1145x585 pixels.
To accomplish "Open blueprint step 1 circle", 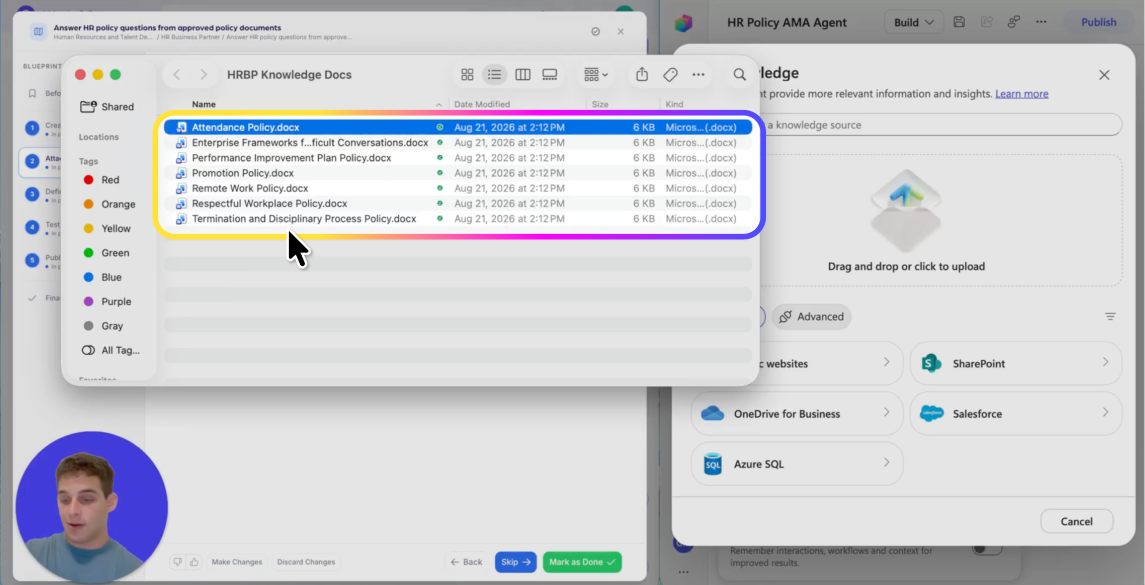I will [31, 129].
